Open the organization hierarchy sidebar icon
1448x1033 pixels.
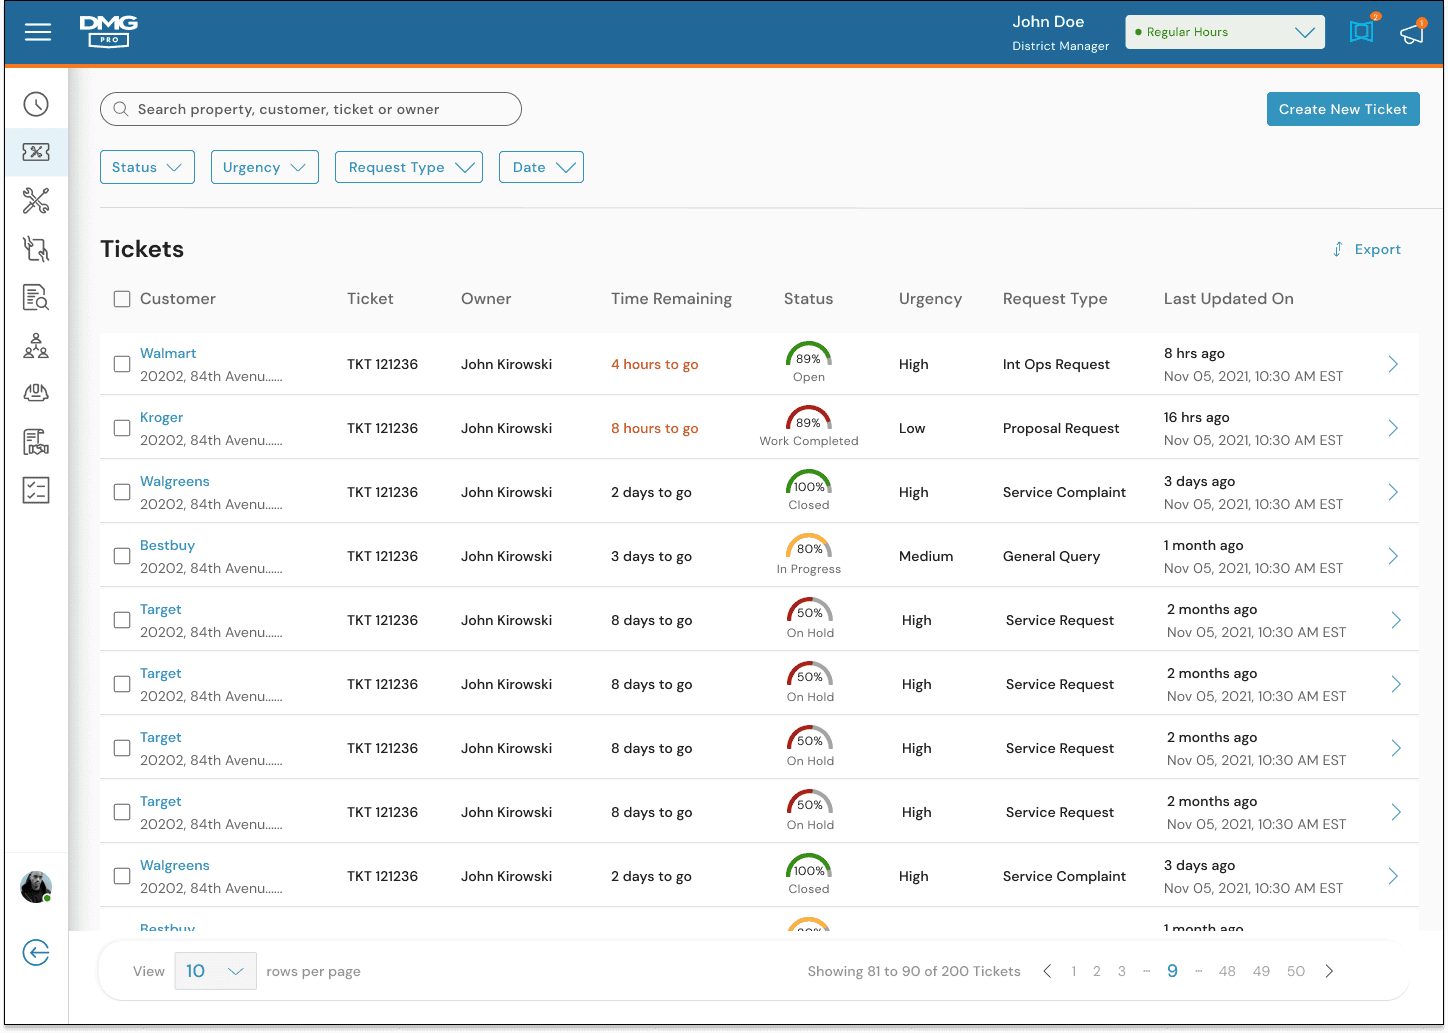(x=36, y=346)
